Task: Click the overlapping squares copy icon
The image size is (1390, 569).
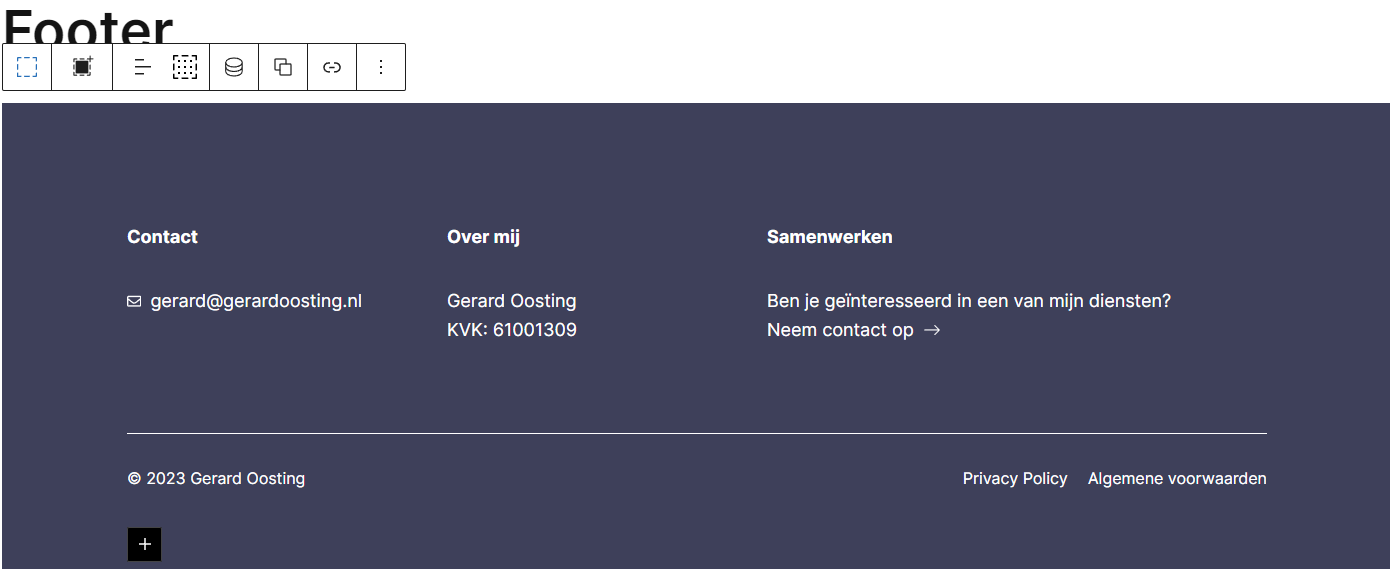Action: point(283,67)
